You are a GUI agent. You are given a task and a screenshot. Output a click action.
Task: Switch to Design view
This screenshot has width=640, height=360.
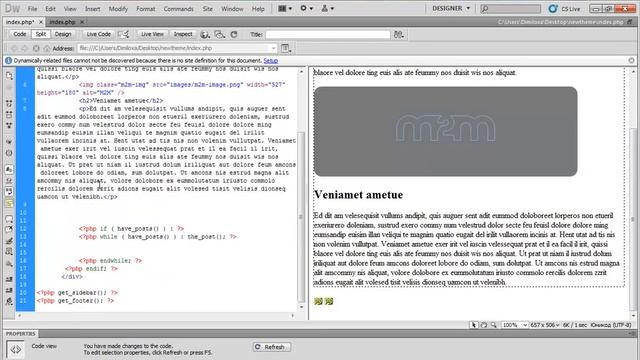pyautogui.click(x=63, y=34)
